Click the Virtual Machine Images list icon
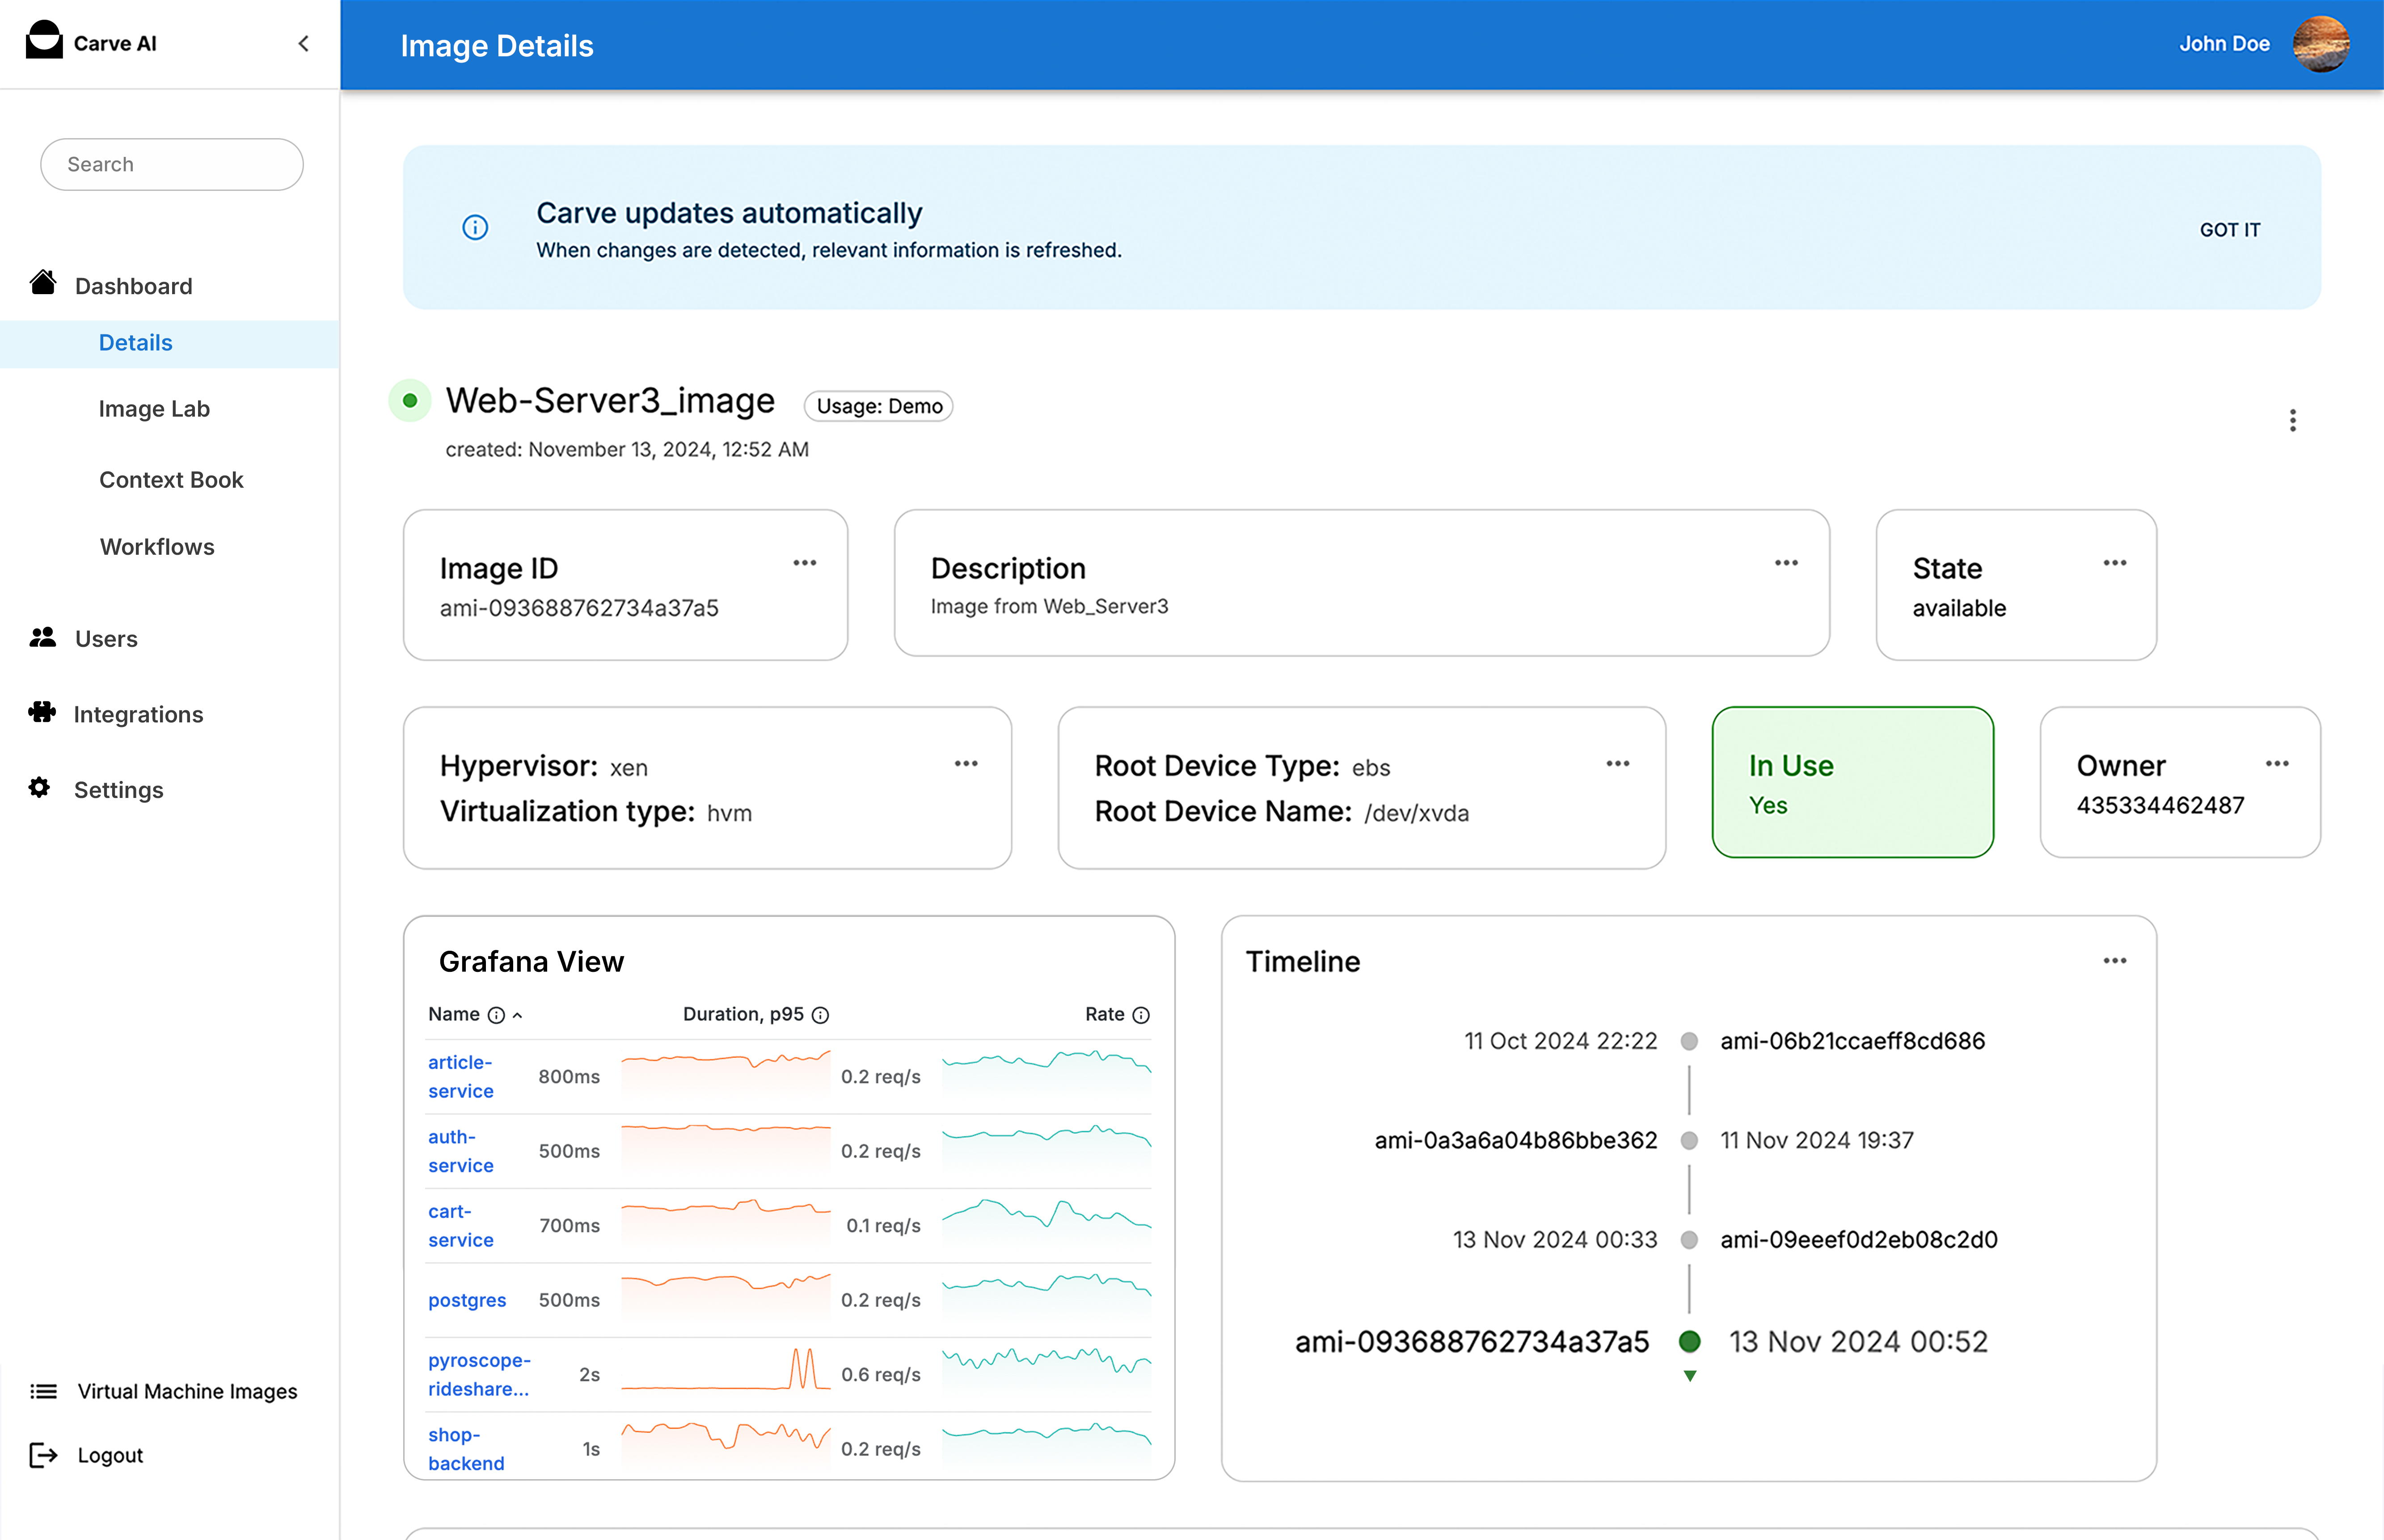This screenshot has height=1540, width=2384. point(43,1391)
